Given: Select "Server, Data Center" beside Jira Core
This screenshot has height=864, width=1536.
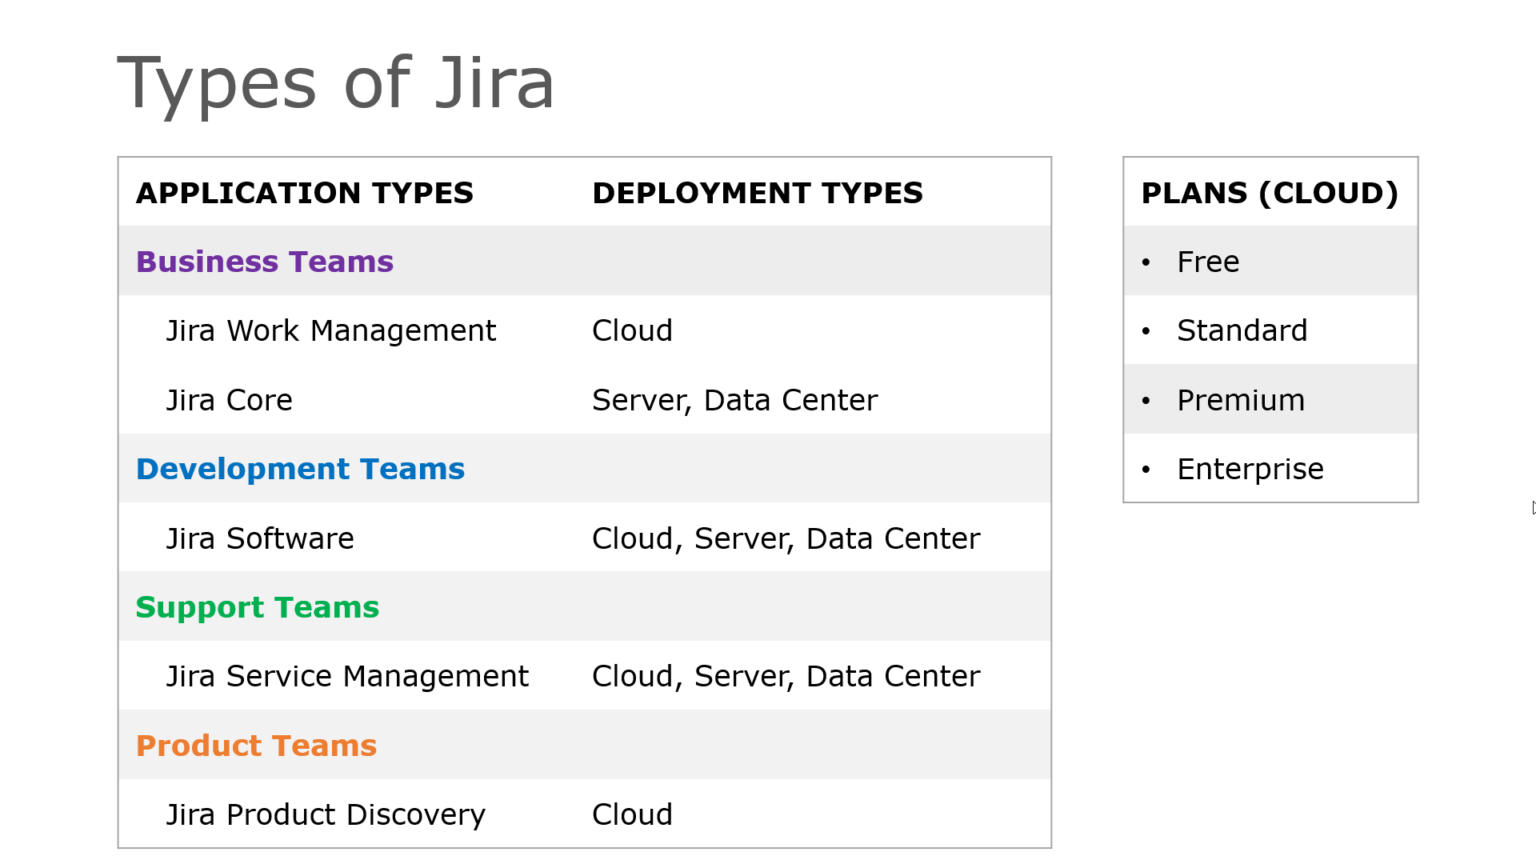Looking at the screenshot, I should click(735, 399).
